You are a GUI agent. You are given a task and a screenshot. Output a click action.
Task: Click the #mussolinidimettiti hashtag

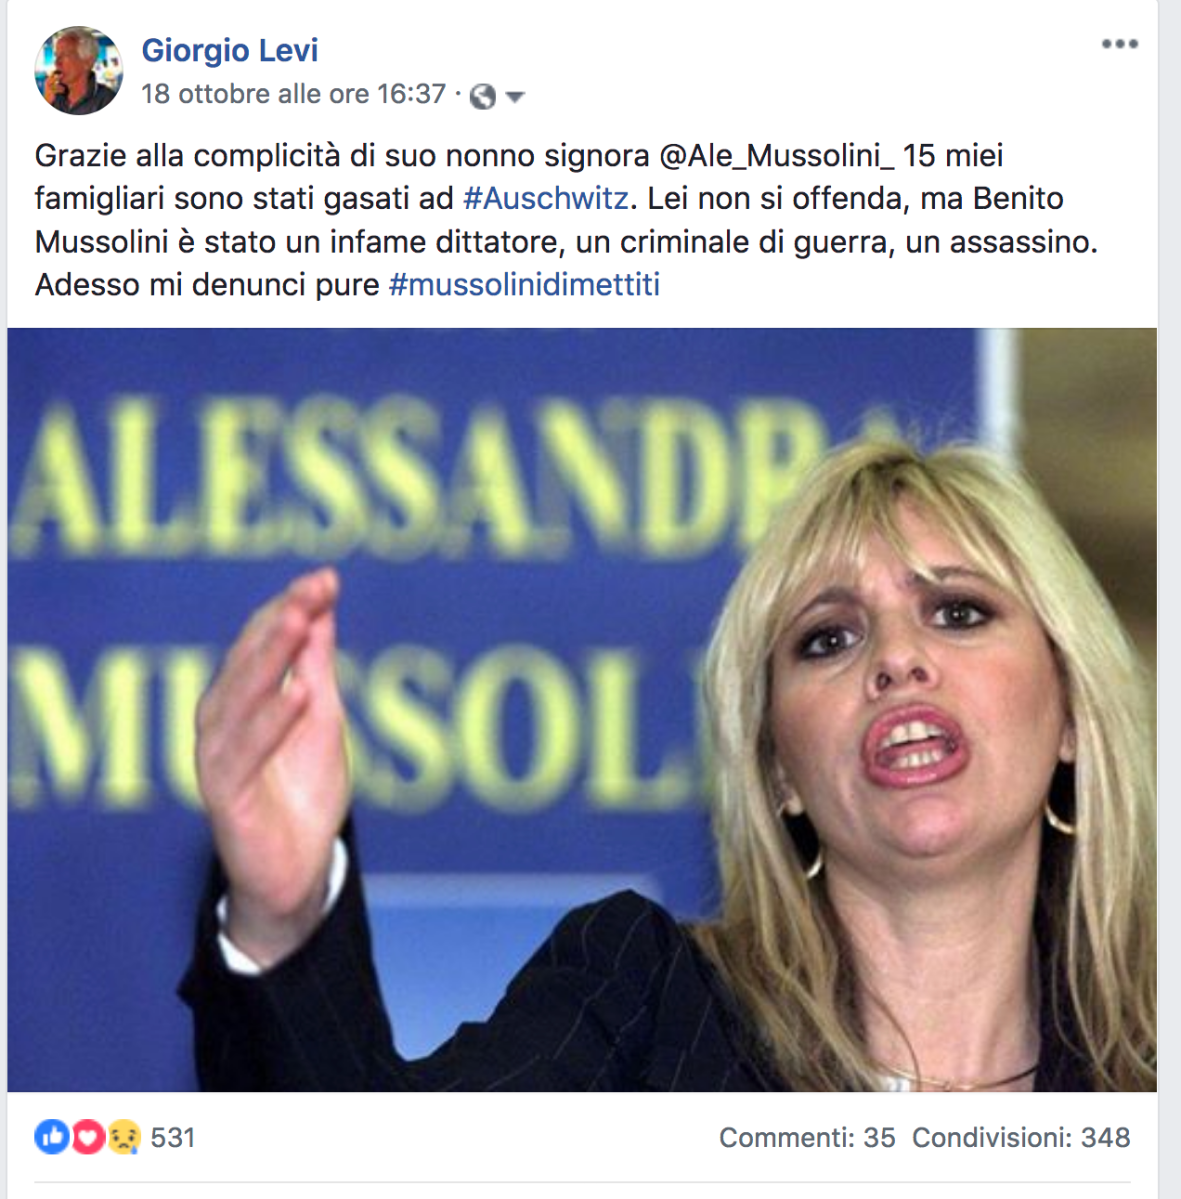[x=524, y=284]
